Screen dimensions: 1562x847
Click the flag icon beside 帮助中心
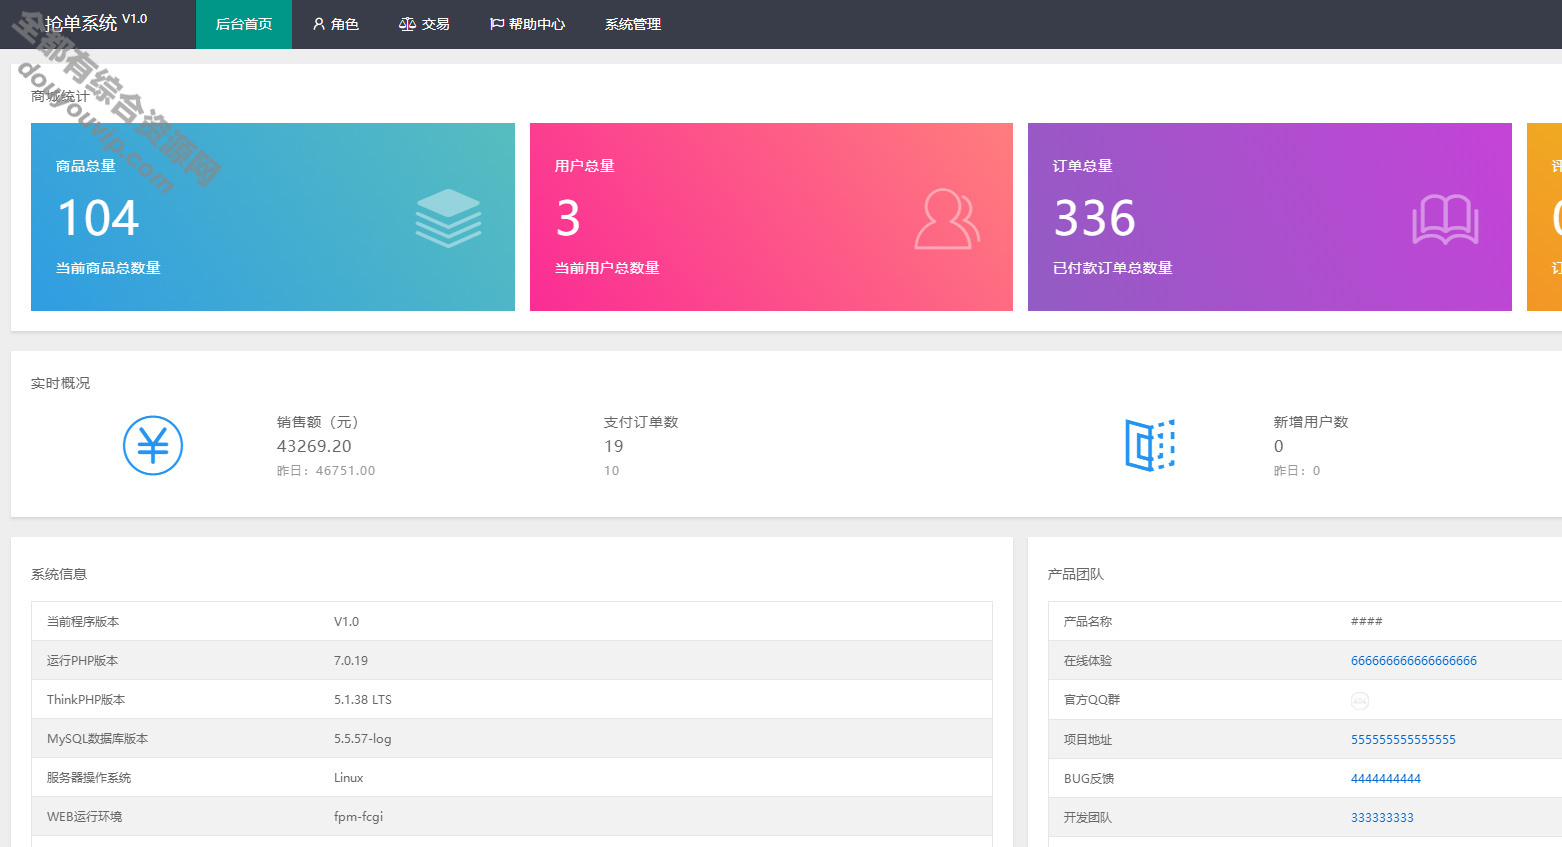tap(497, 24)
